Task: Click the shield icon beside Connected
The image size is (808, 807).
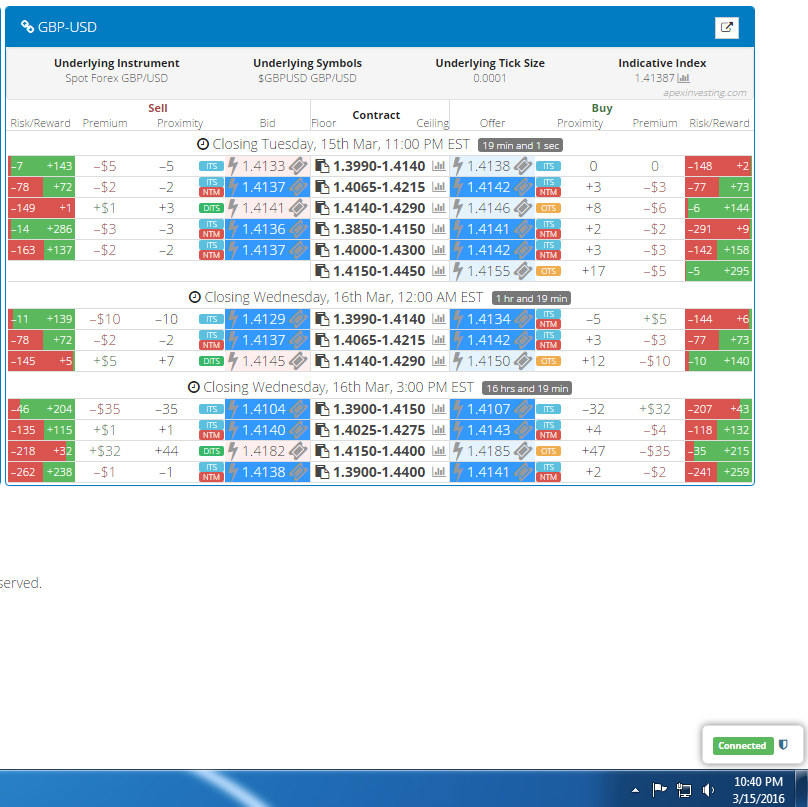Action: coord(783,745)
